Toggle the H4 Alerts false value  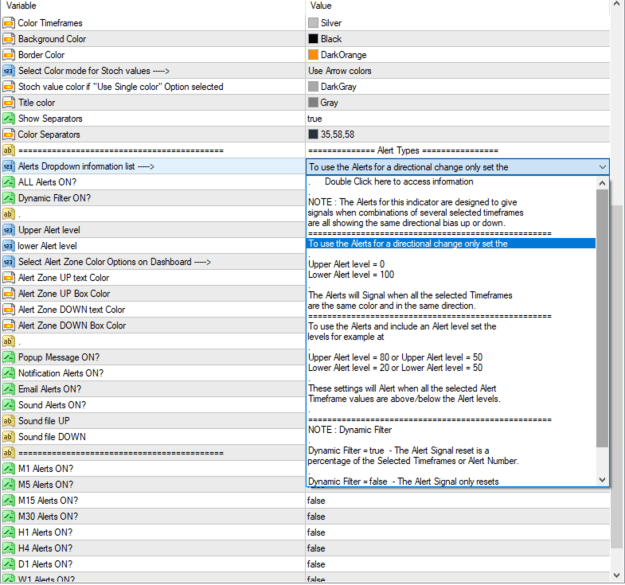pos(316,549)
